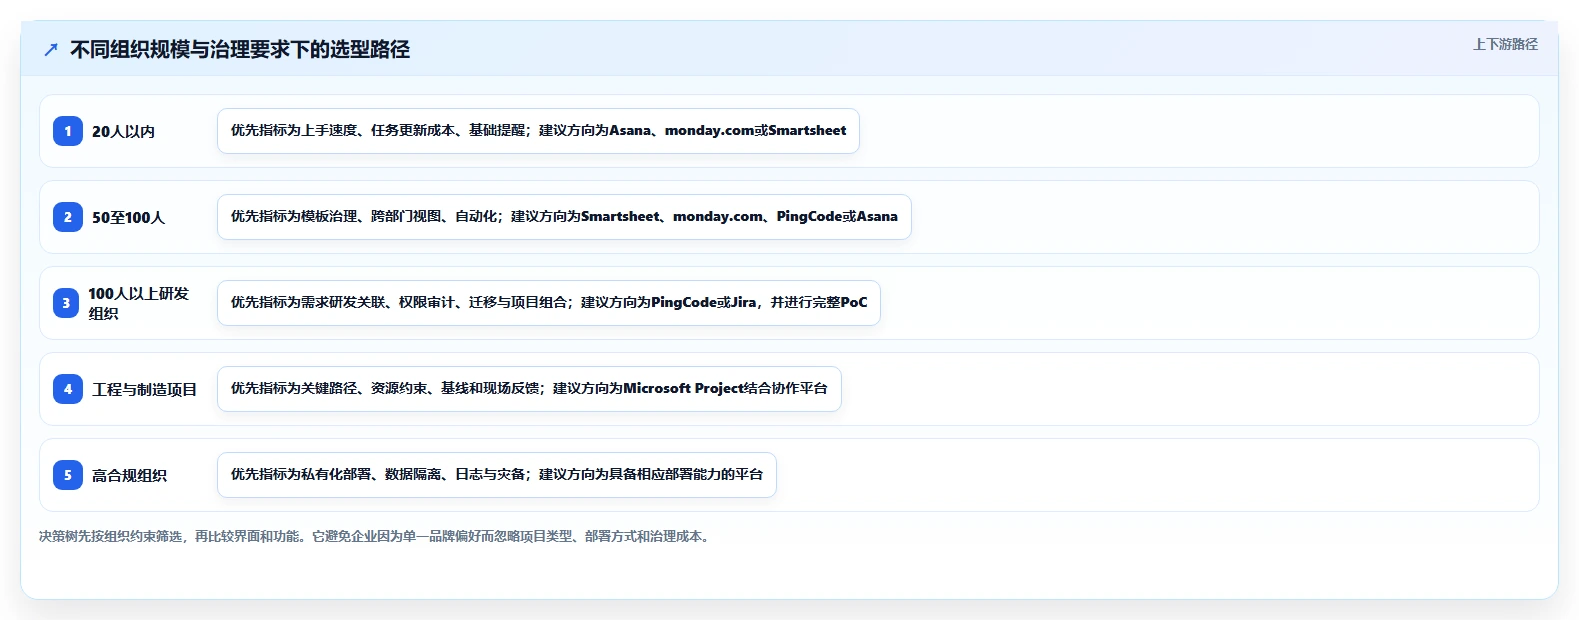Click the recommendation box mentioning Asana、monday.com或Smartsheet
This screenshot has height=620, width=1579.
(538, 131)
